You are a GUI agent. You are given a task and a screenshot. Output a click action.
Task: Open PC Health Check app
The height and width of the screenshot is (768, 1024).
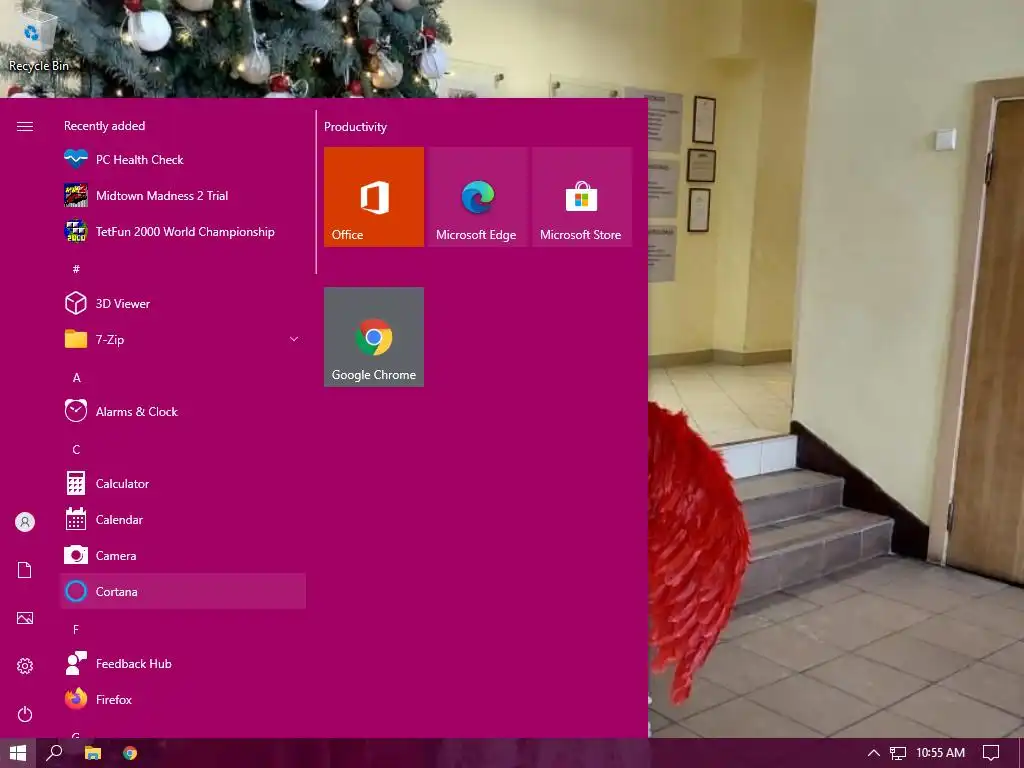[183, 159]
